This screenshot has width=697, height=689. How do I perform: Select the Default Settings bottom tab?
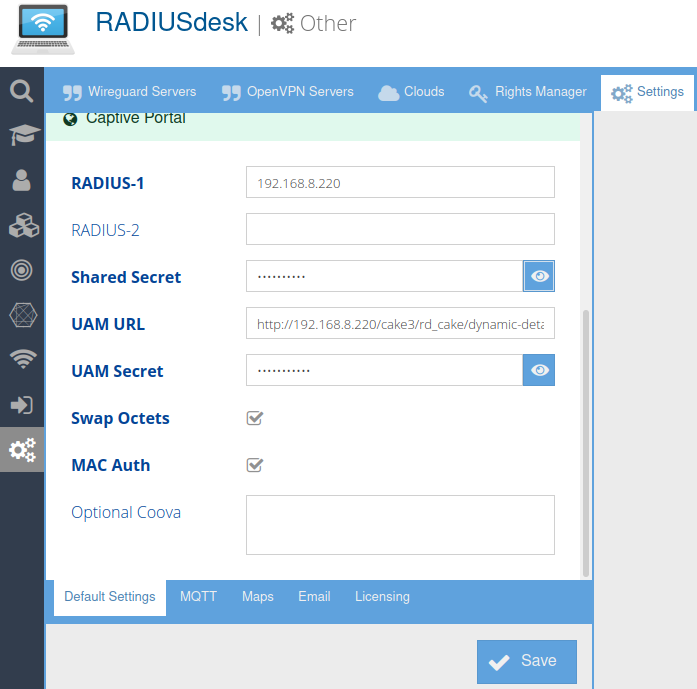point(110,597)
